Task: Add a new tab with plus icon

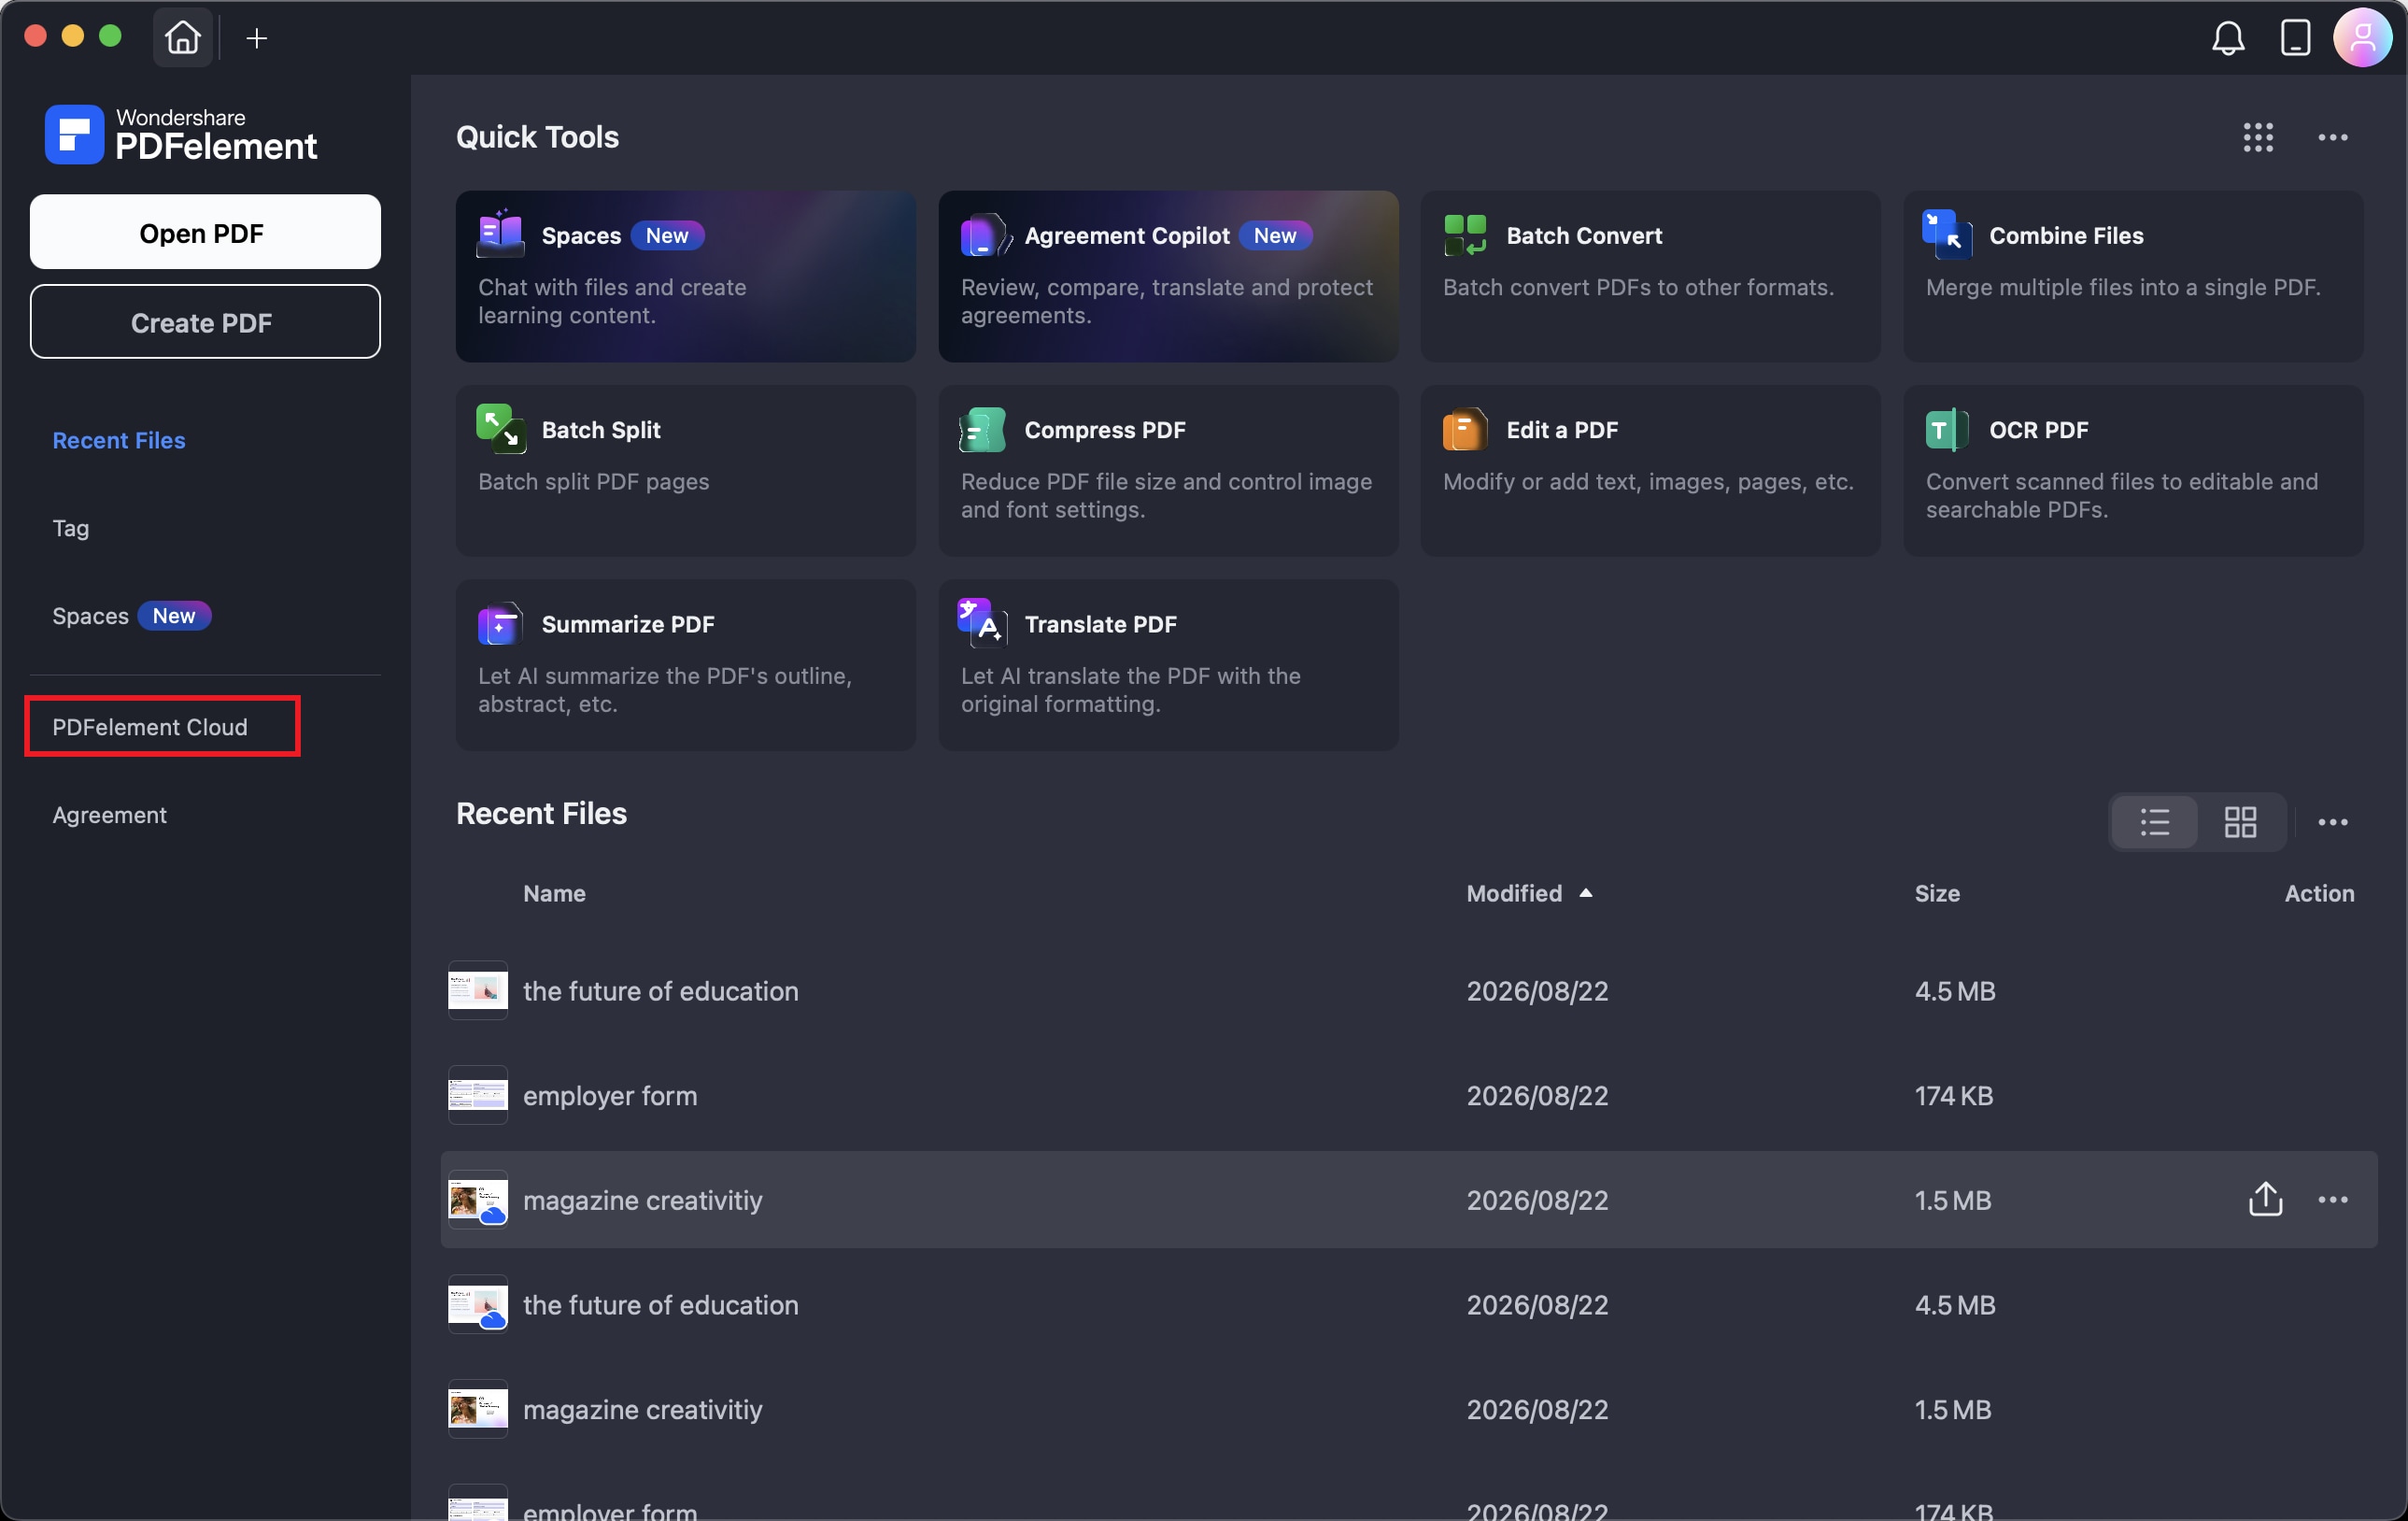Action: pyautogui.click(x=257, y=38)
